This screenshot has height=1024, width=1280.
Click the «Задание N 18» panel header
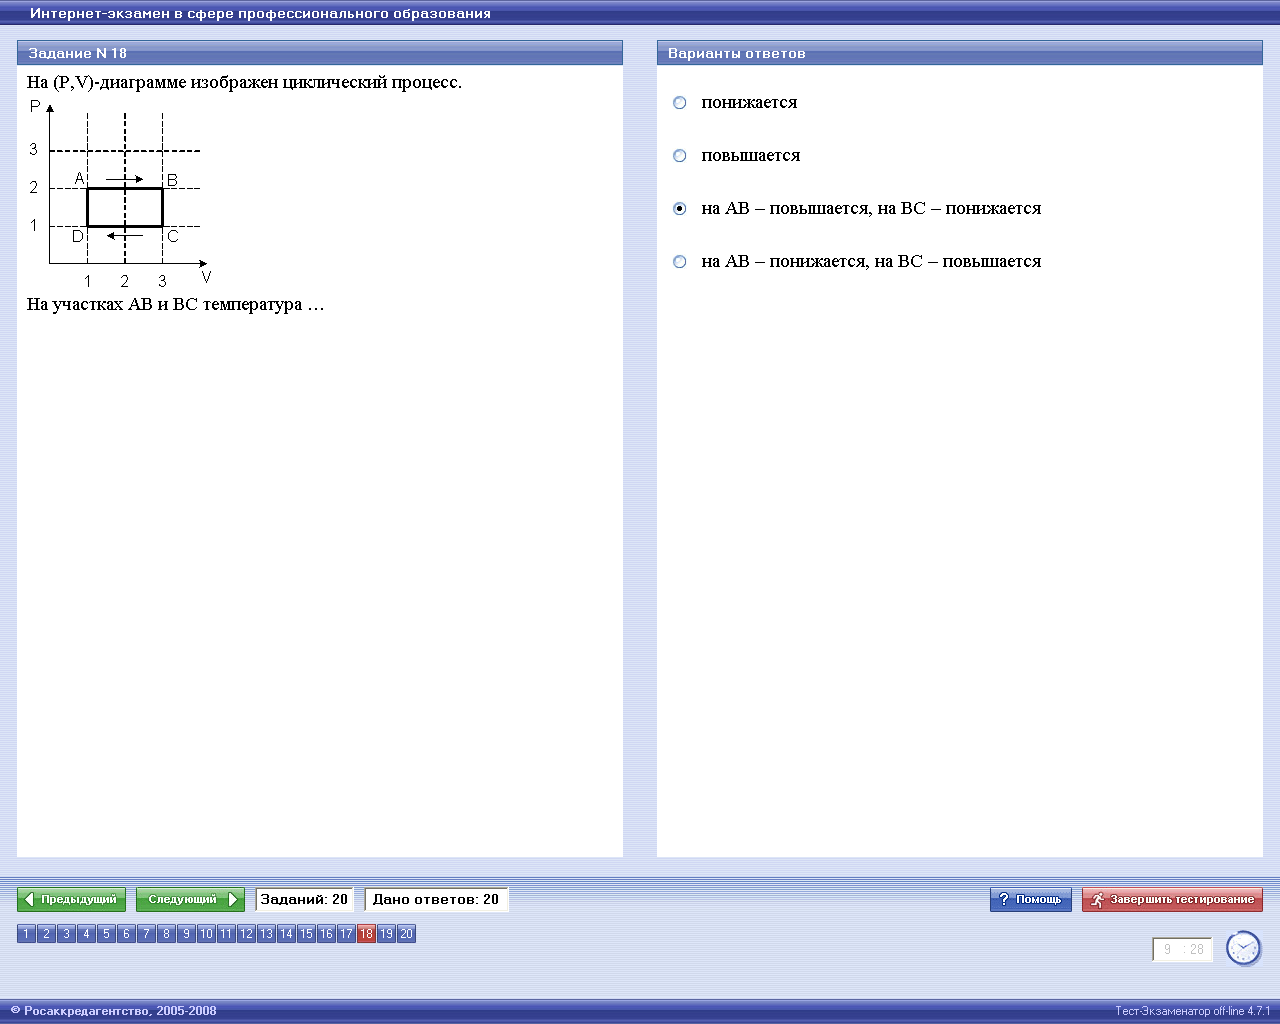pos(320,53)
